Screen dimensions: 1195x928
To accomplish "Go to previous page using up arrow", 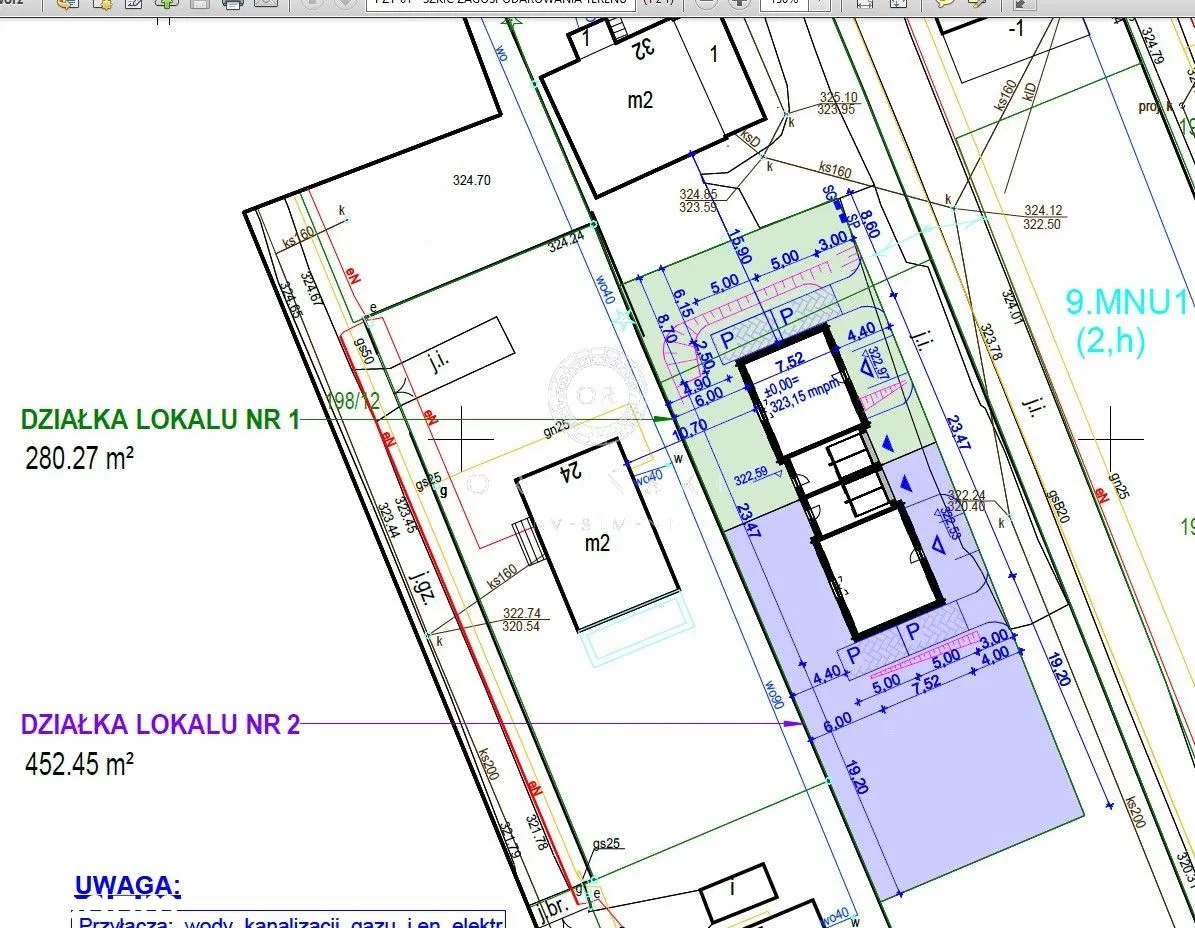I will (311, 3).
